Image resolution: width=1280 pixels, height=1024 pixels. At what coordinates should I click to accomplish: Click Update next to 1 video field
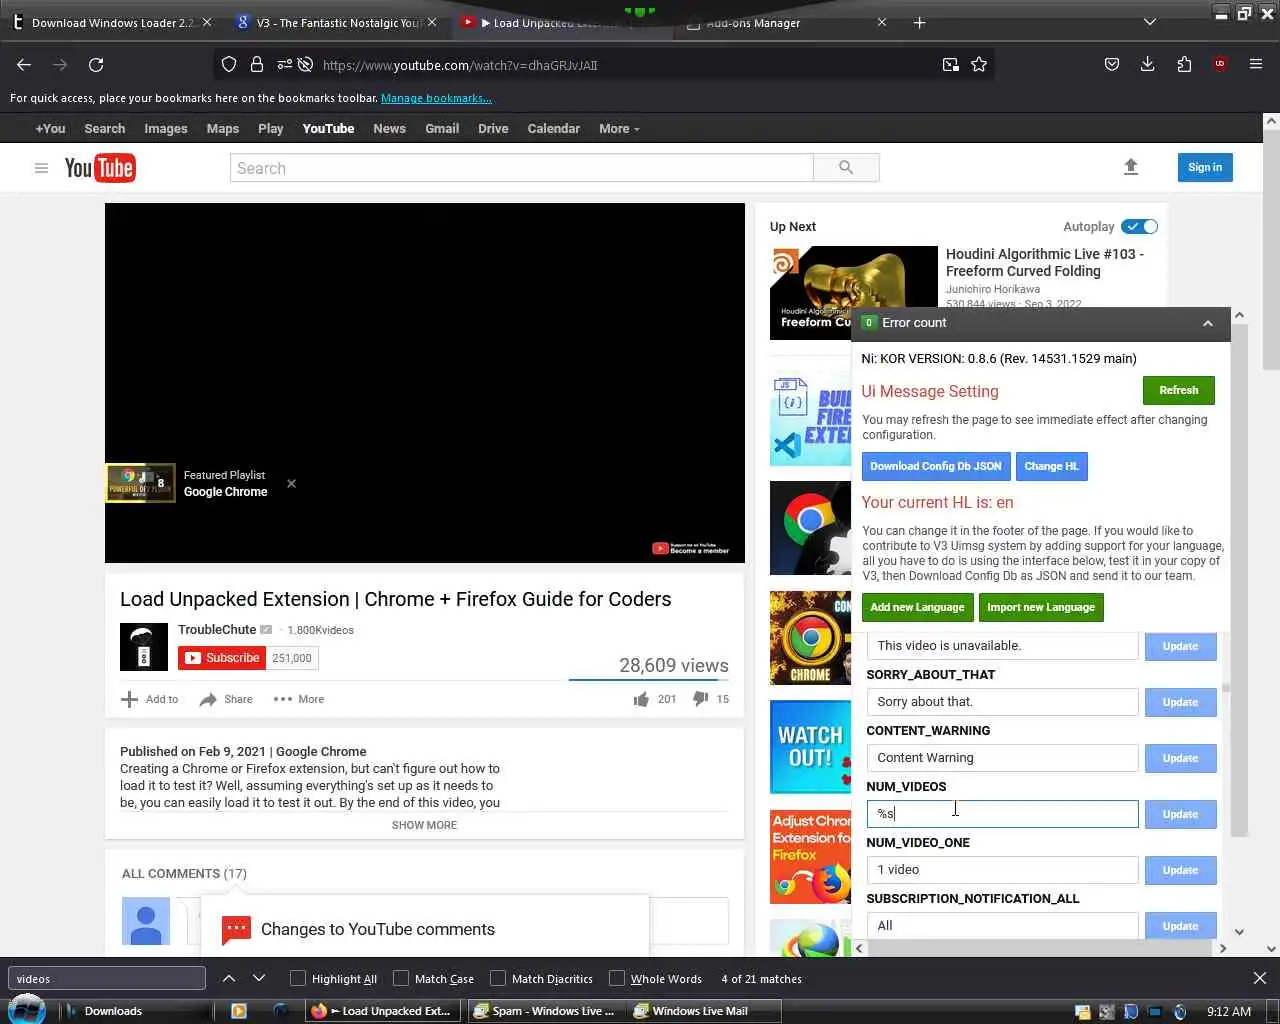click(x=1180, y=870)
